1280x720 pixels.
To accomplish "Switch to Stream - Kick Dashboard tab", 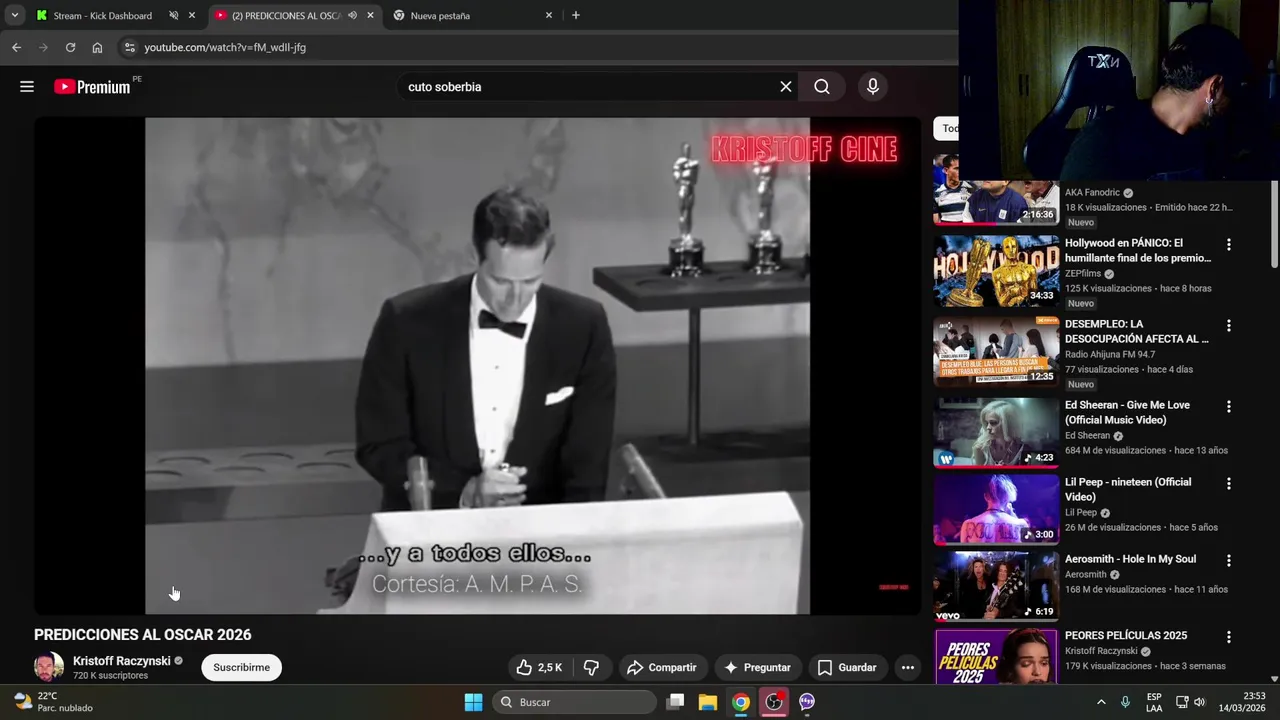I will pos(102,15).
